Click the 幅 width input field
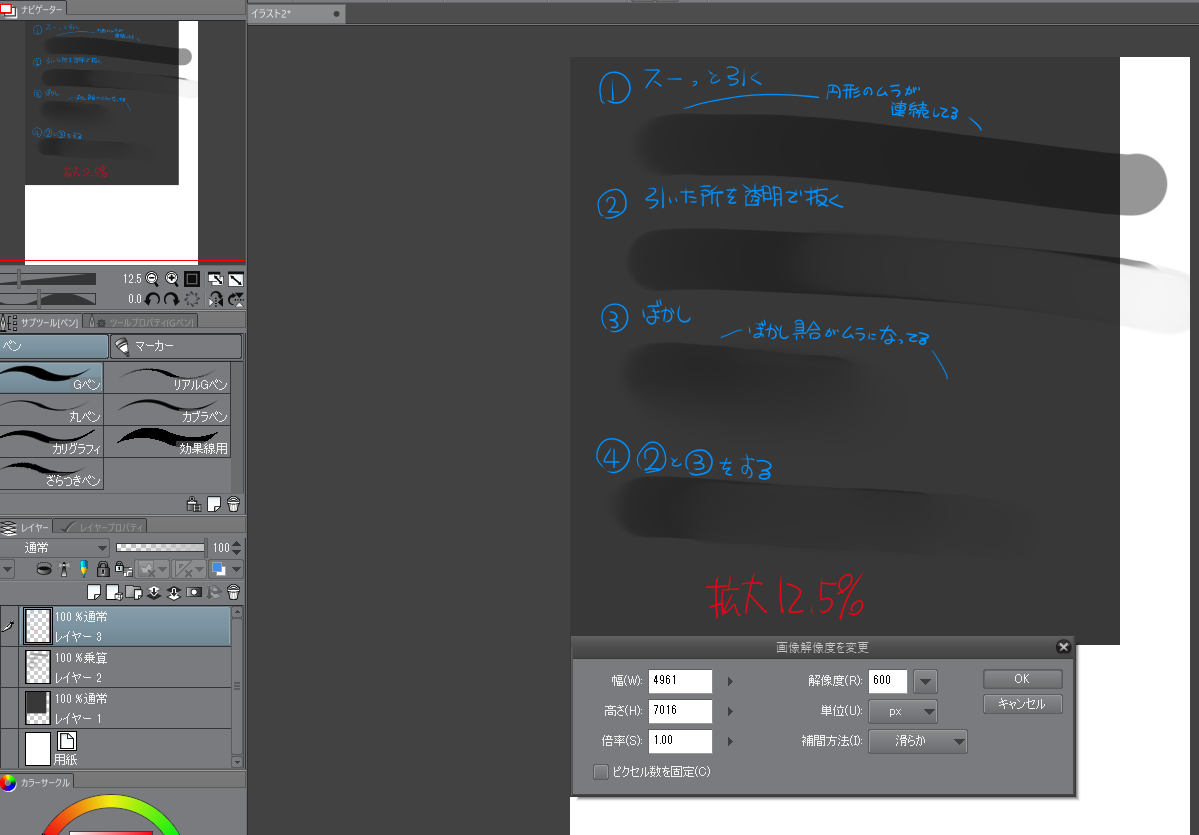This screenshot has width=1199, height=835. coord(680,681)
